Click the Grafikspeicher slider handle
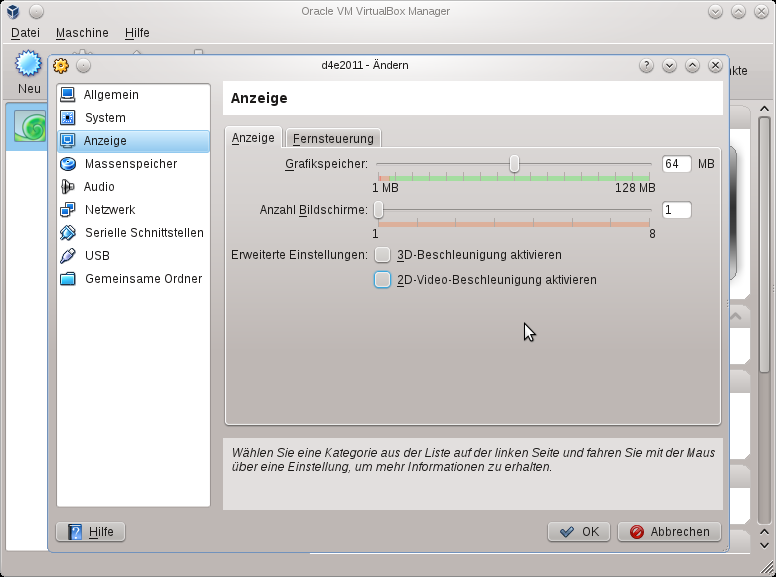Image resolution: width=776 pixels, height=577 pixels. (515, 164)
